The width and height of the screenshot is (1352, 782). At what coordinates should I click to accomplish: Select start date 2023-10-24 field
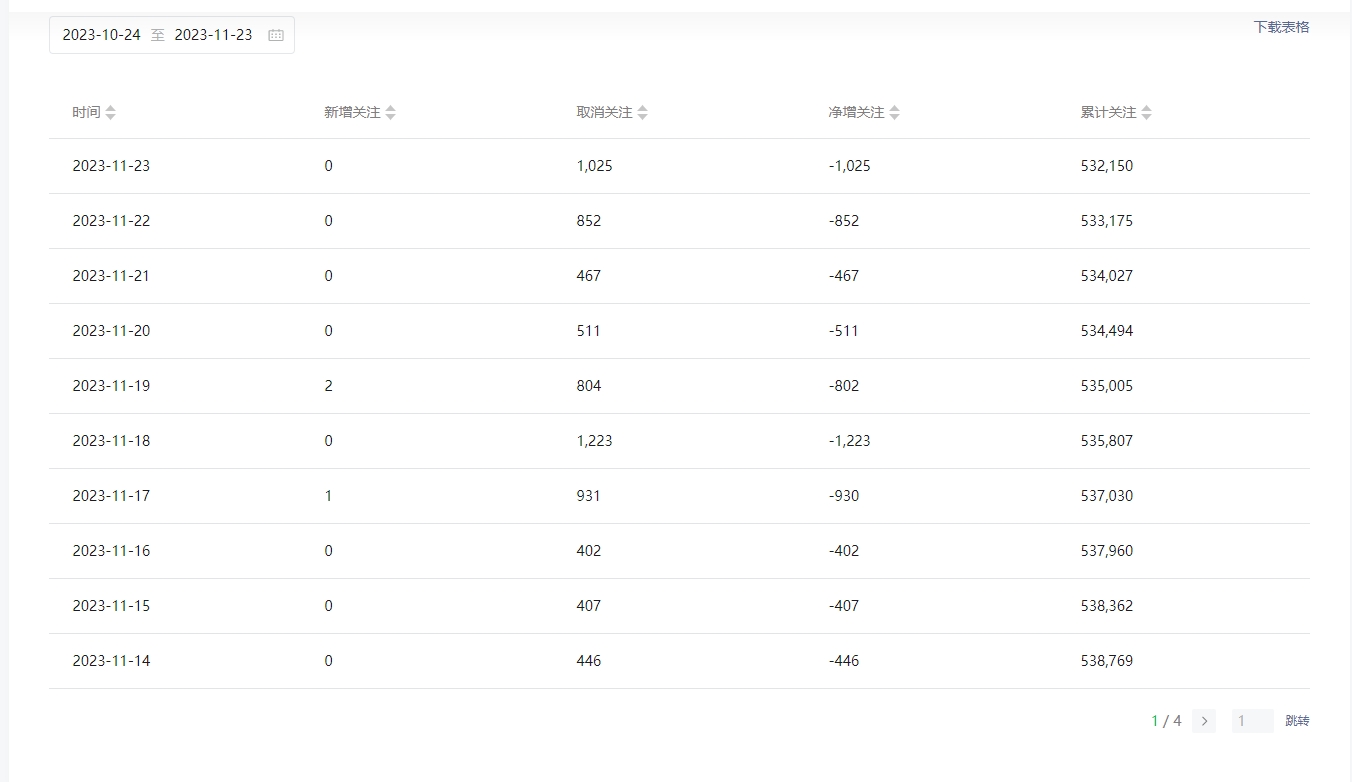(x=101, y=35)
